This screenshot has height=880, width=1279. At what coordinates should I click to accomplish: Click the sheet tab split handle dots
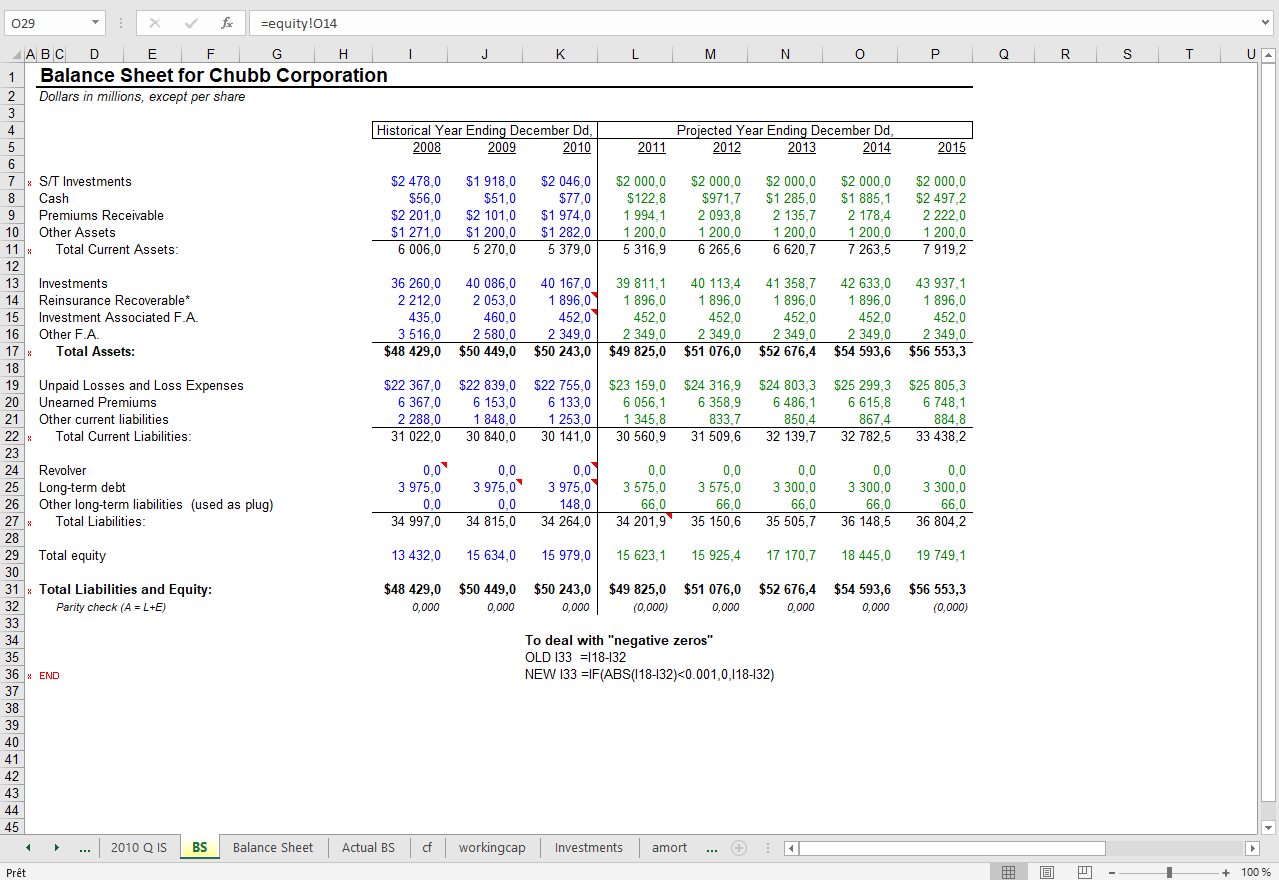coord(767,848)
